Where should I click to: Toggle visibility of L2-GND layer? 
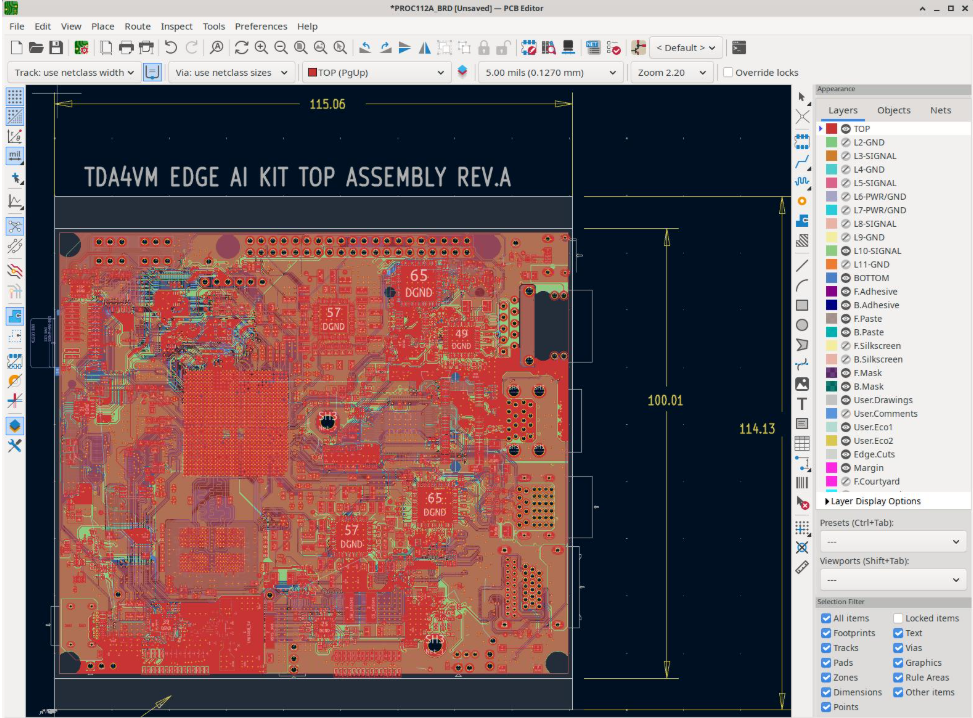coord(845,142)
